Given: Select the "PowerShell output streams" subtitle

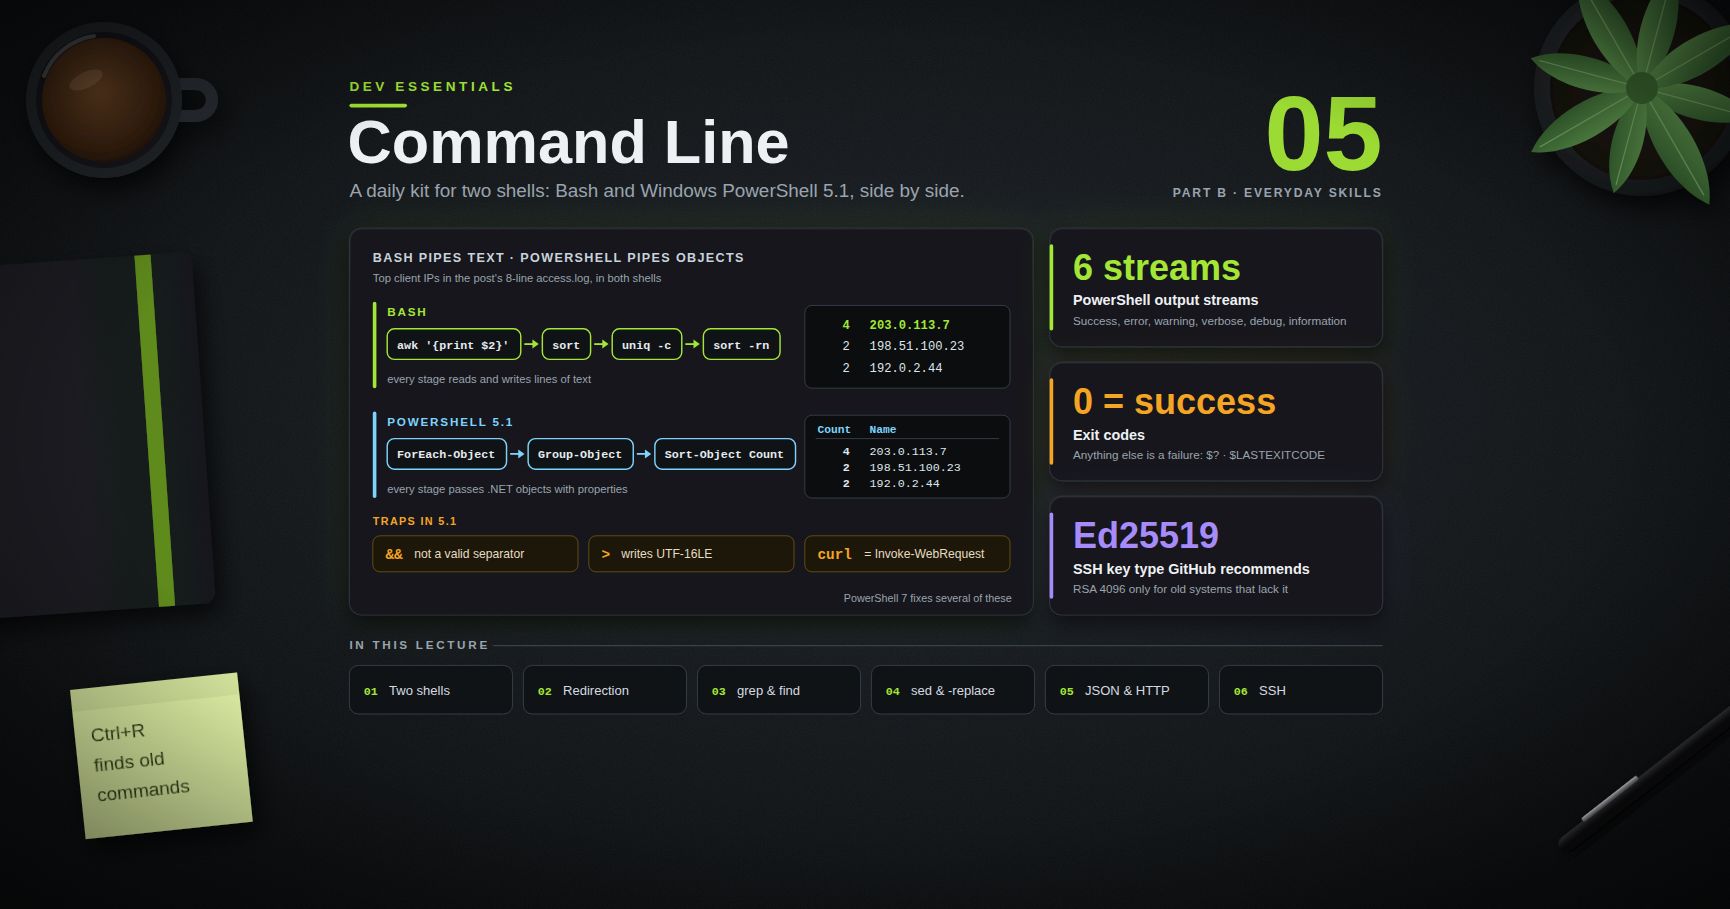Looking at the screenshot, I should 1165,300.
